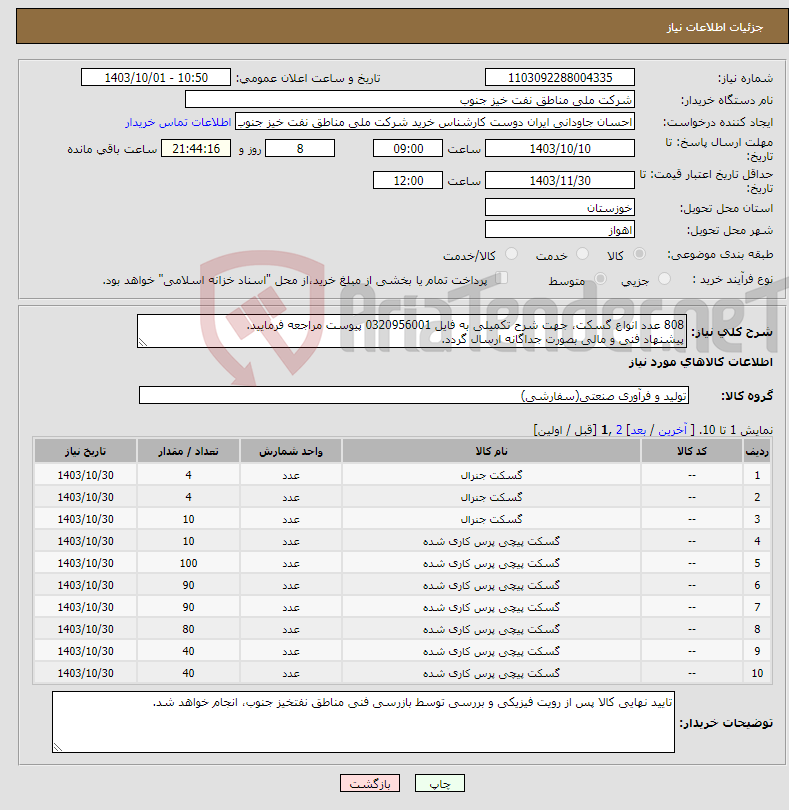
Task: Select the خدمت radio button
Action: click(x=582, y=254)
